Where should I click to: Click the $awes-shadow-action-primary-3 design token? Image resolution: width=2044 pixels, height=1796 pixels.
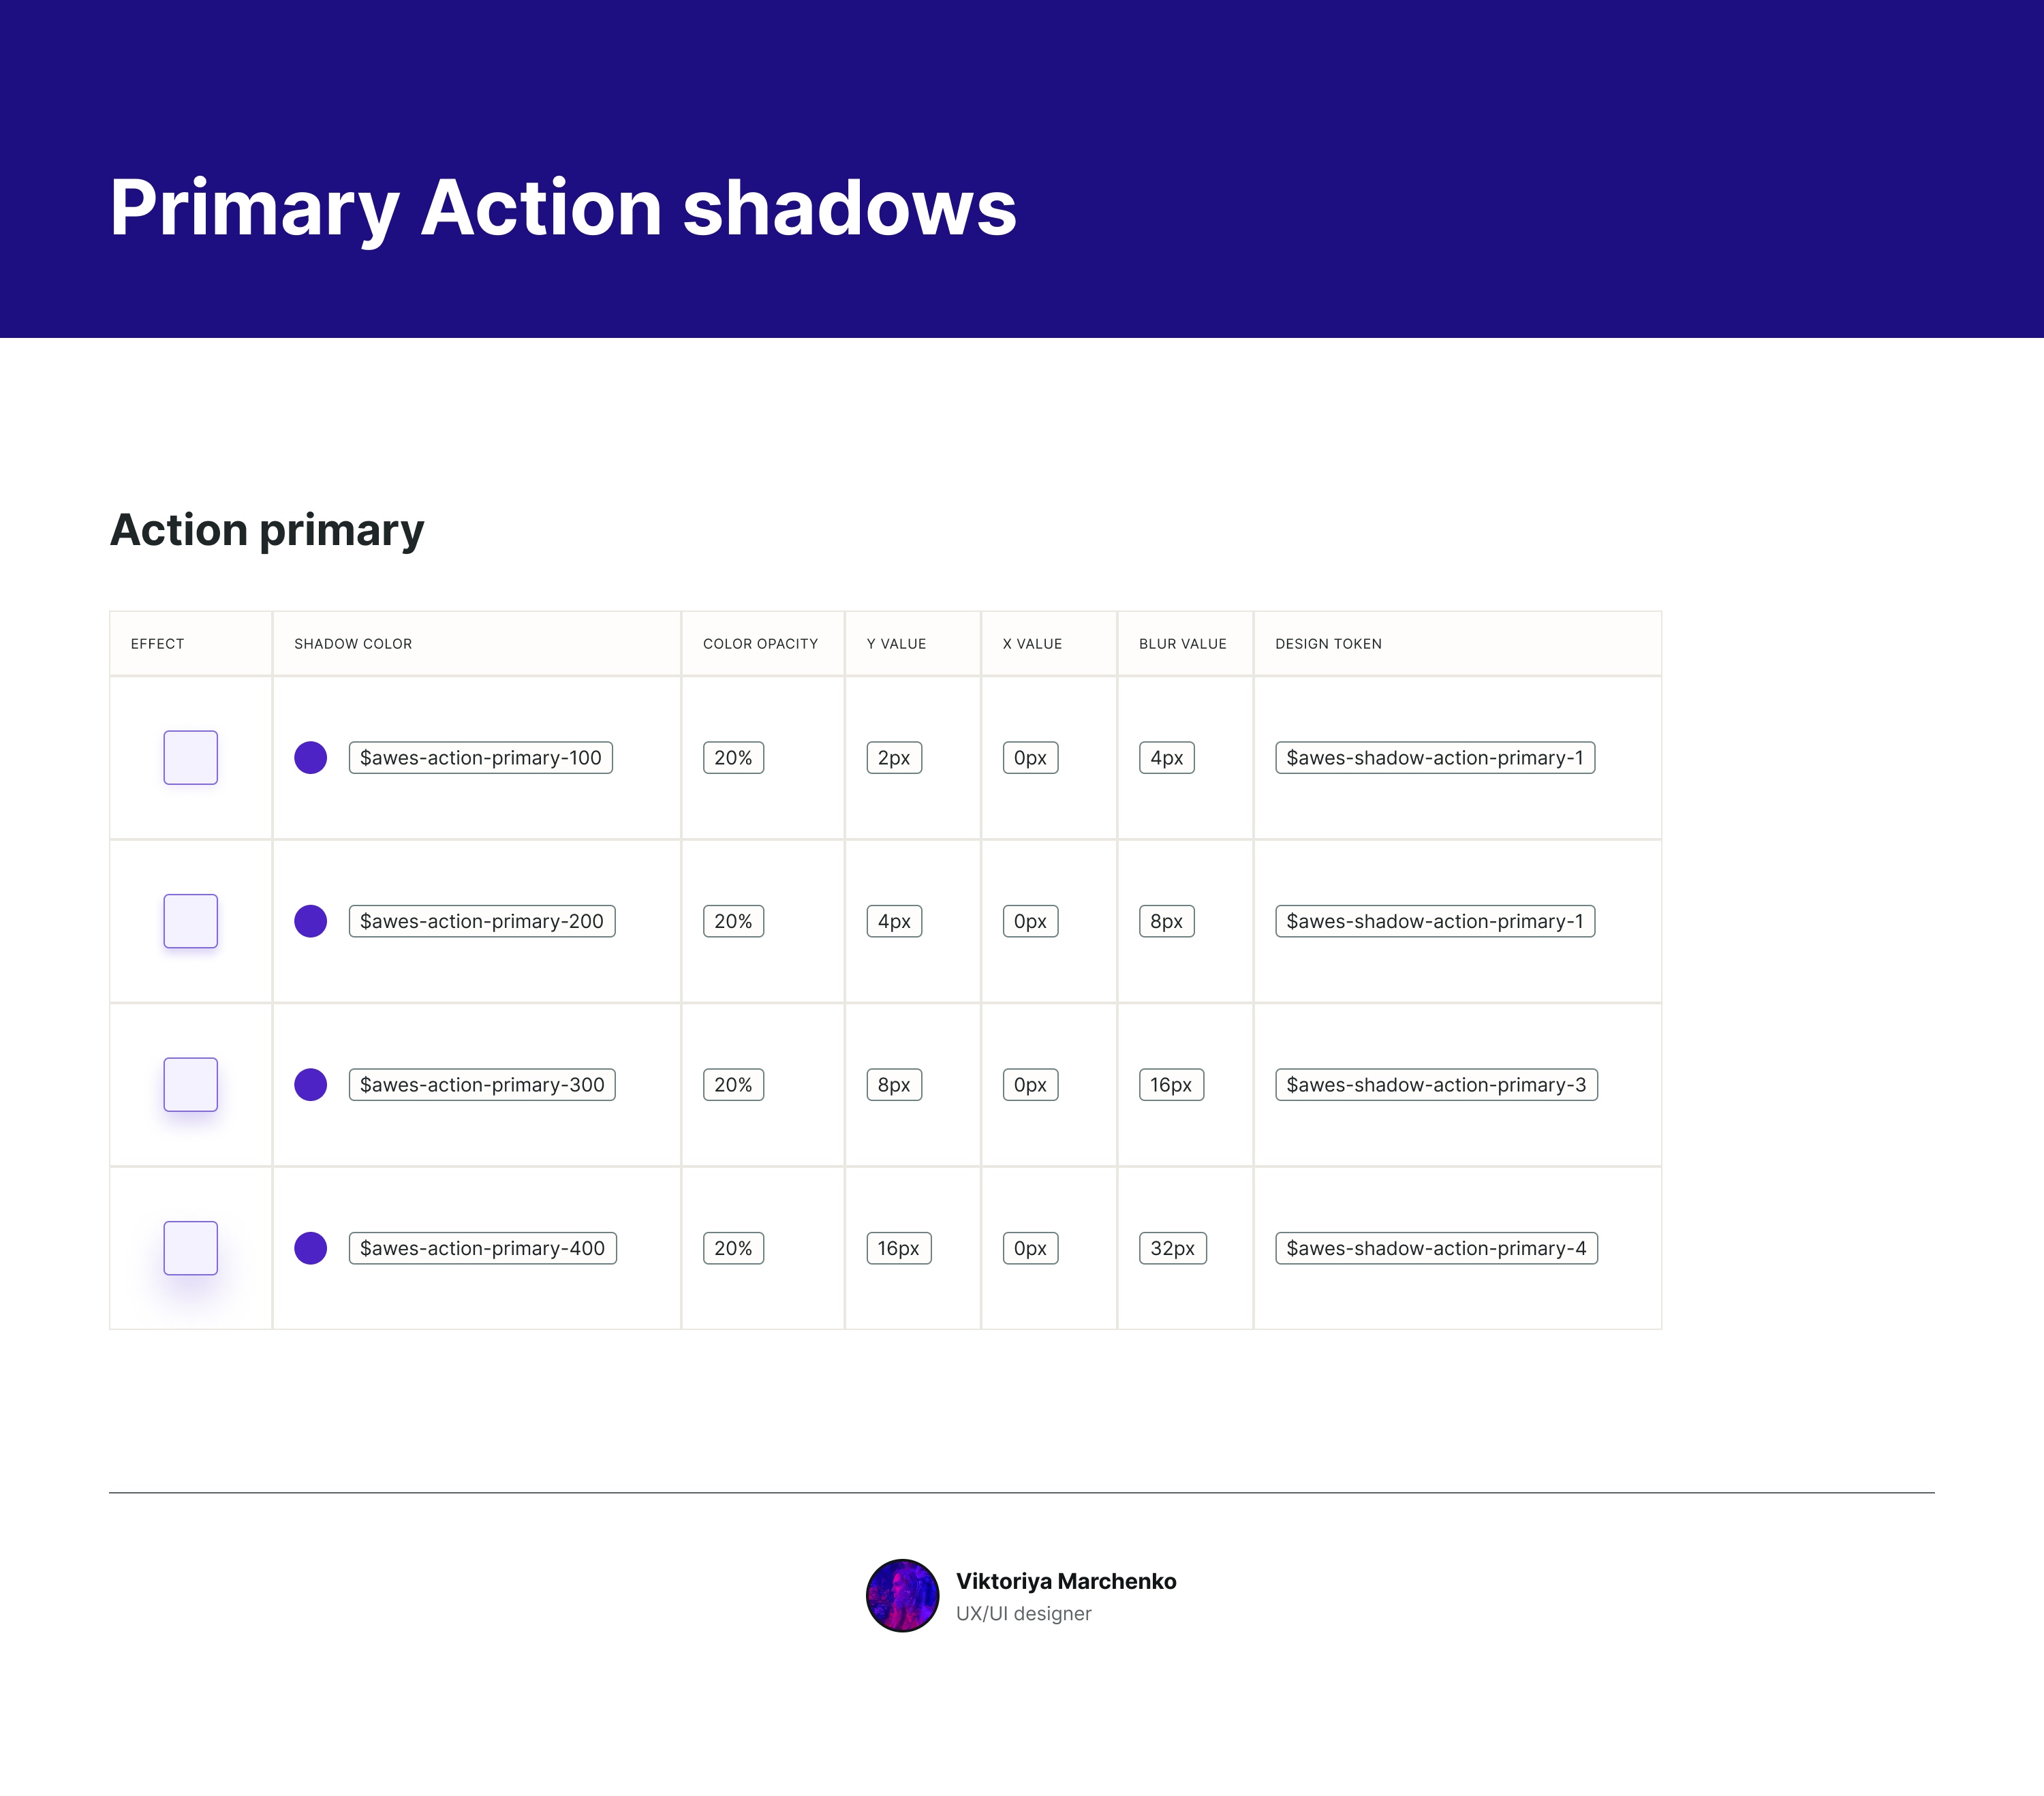tap(1436, 1085)
